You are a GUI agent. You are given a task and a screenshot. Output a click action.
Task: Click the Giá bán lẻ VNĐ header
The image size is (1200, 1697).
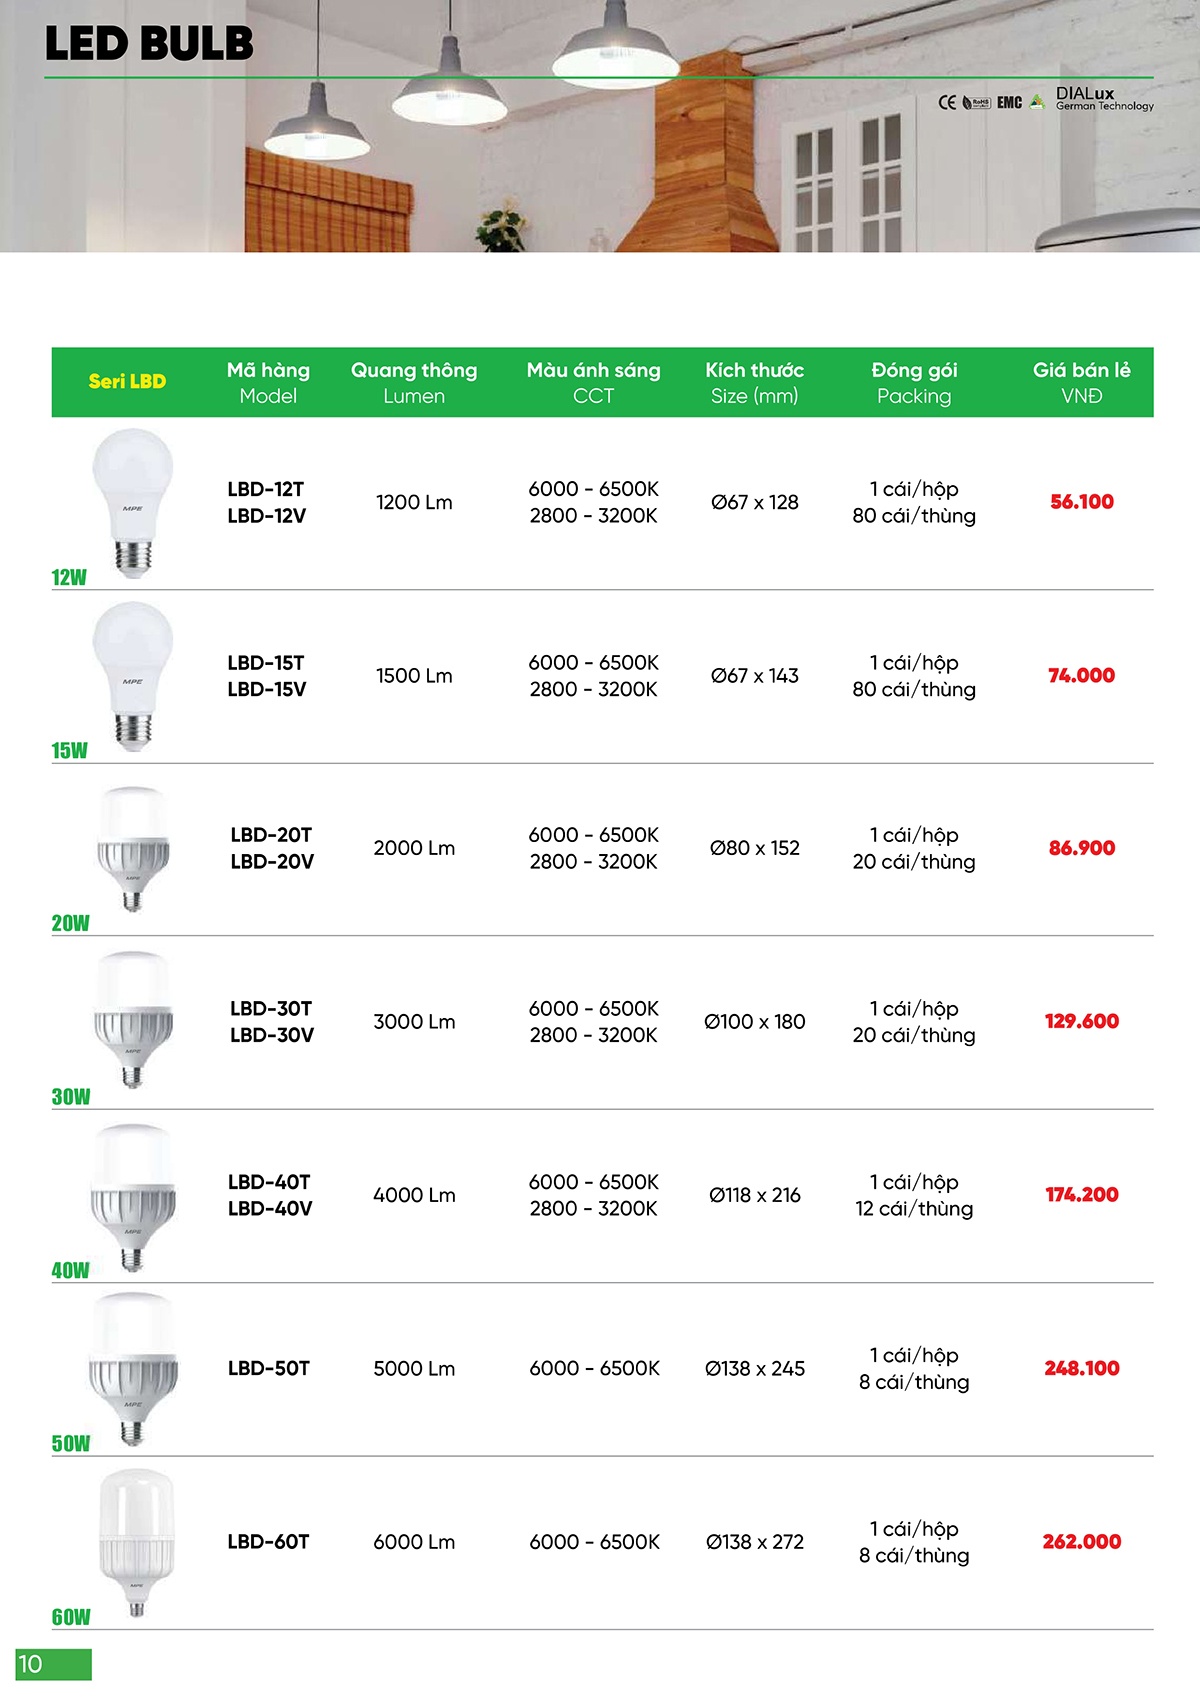pos(1081,382)
